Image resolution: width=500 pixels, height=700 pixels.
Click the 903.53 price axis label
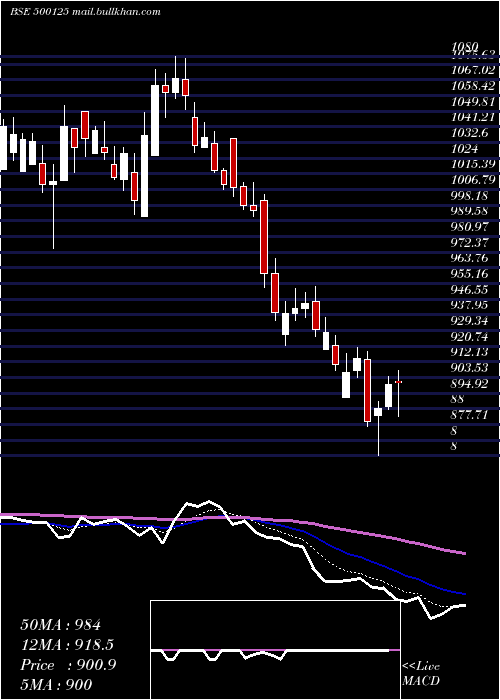click(x=470, y=367)
